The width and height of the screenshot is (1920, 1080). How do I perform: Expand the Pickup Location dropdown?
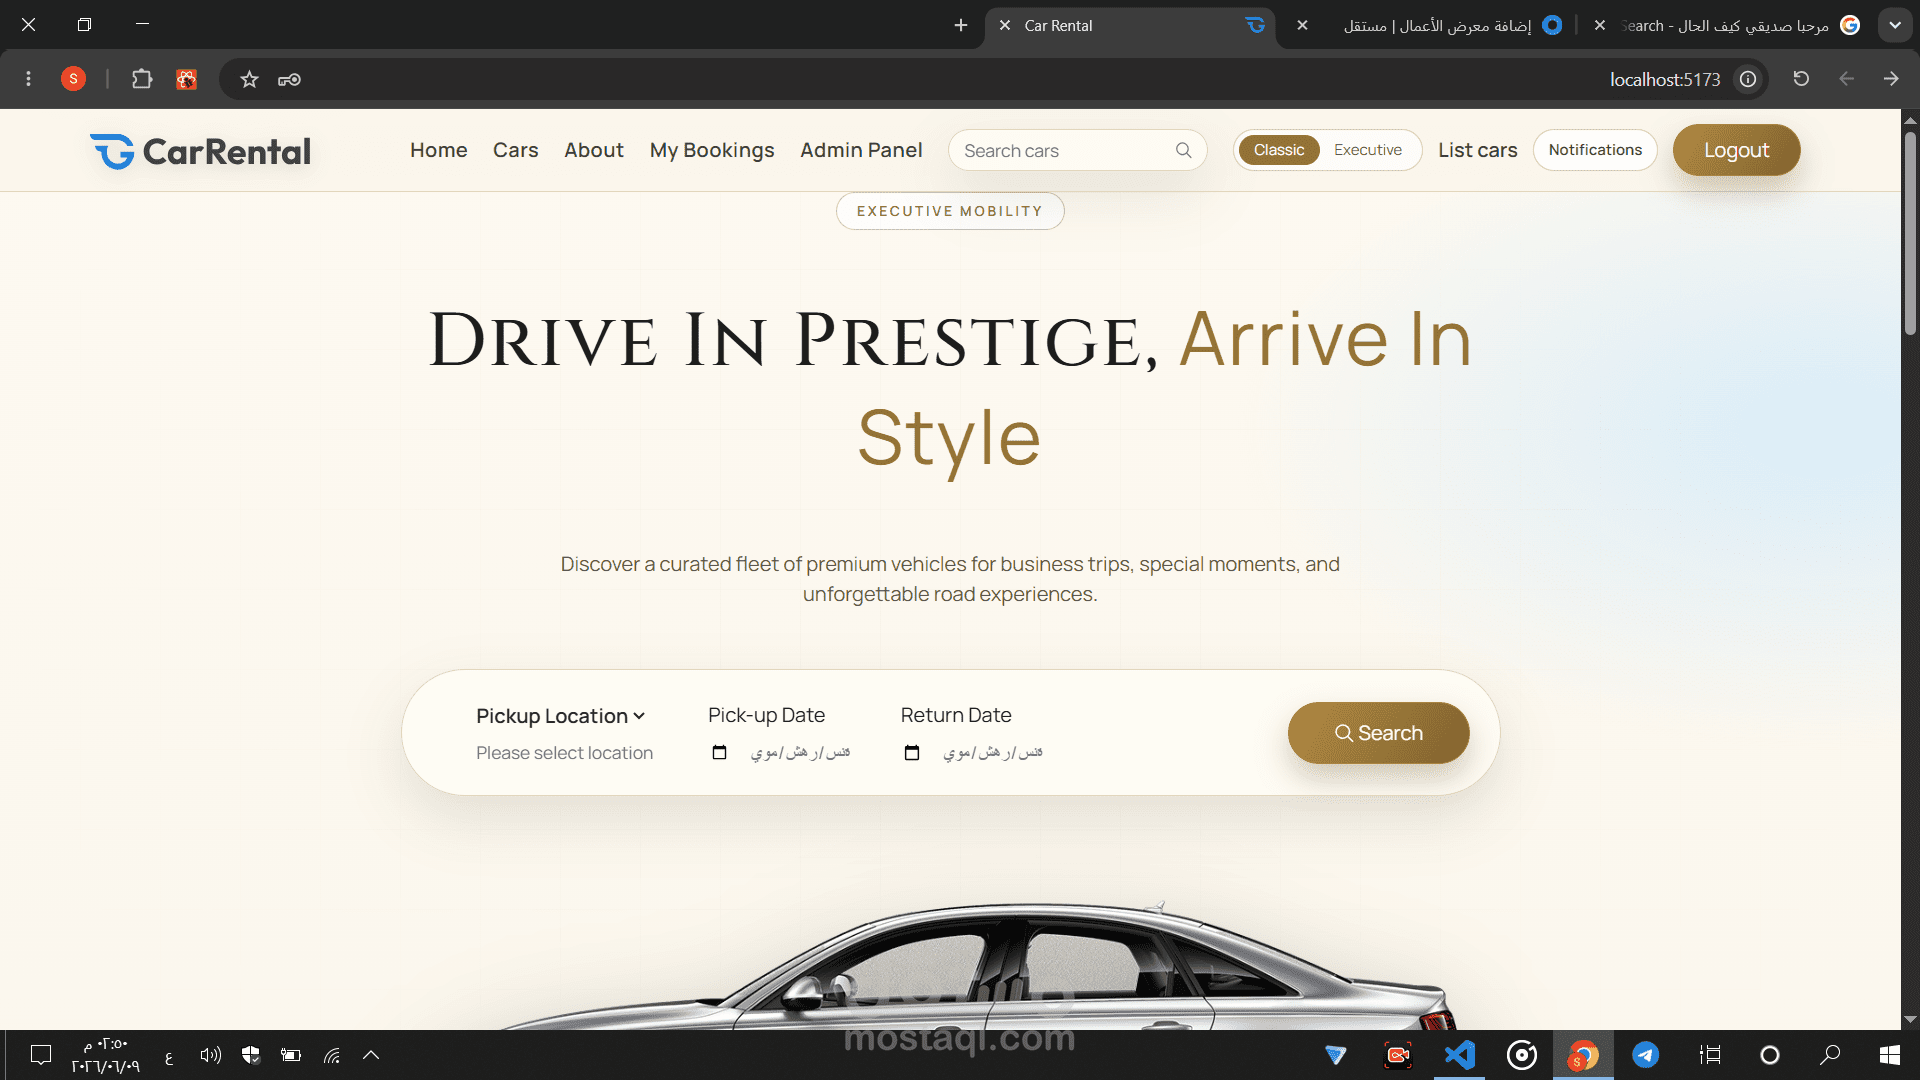point(560,716)
